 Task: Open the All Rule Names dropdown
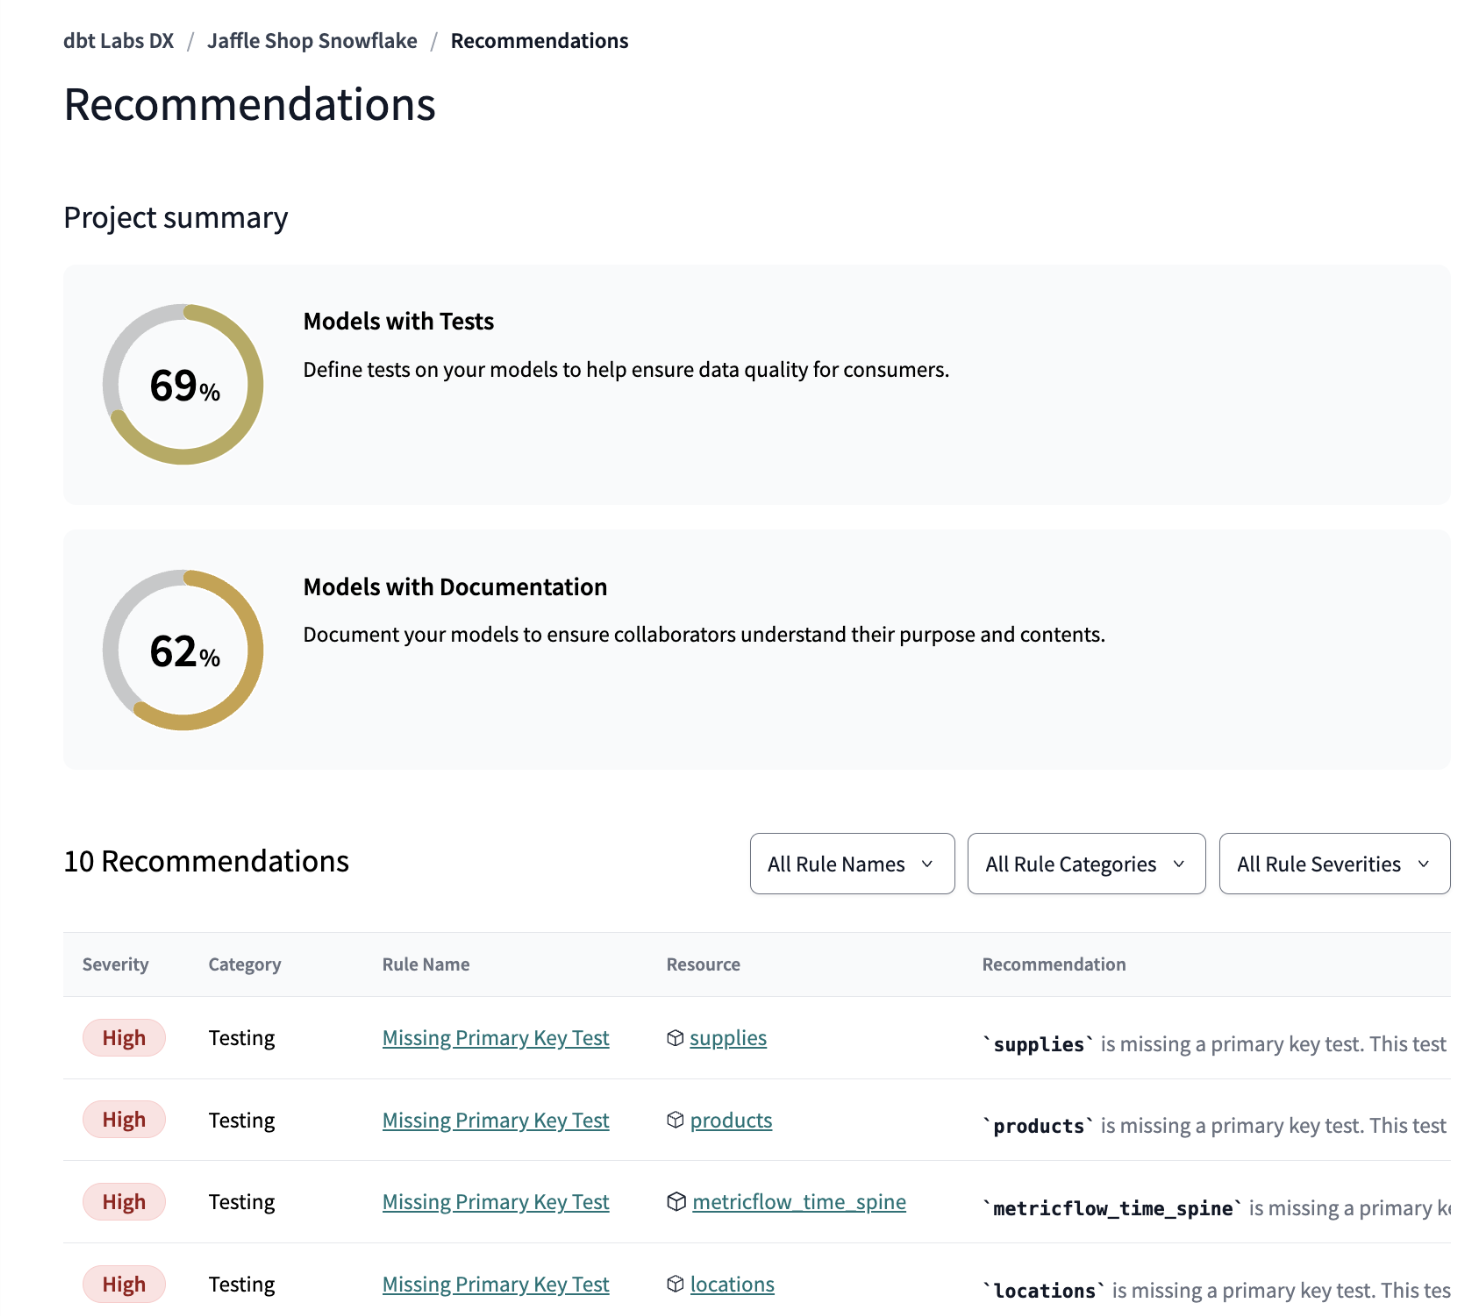tap(851, 863)
